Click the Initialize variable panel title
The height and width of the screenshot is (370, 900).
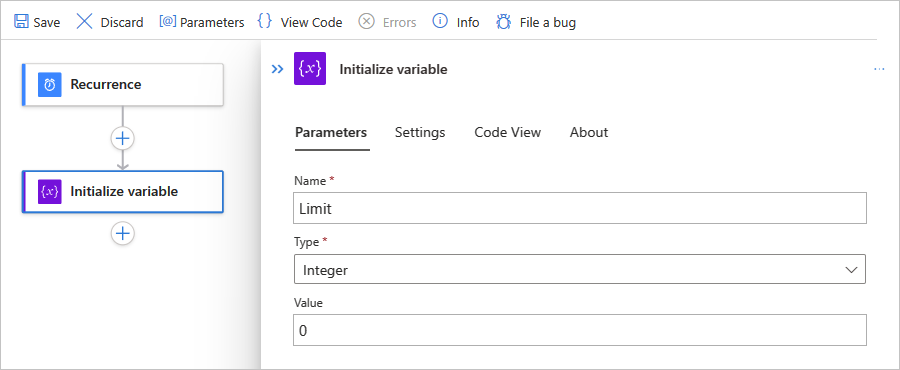pyautogui.click(x=393, y=69)
